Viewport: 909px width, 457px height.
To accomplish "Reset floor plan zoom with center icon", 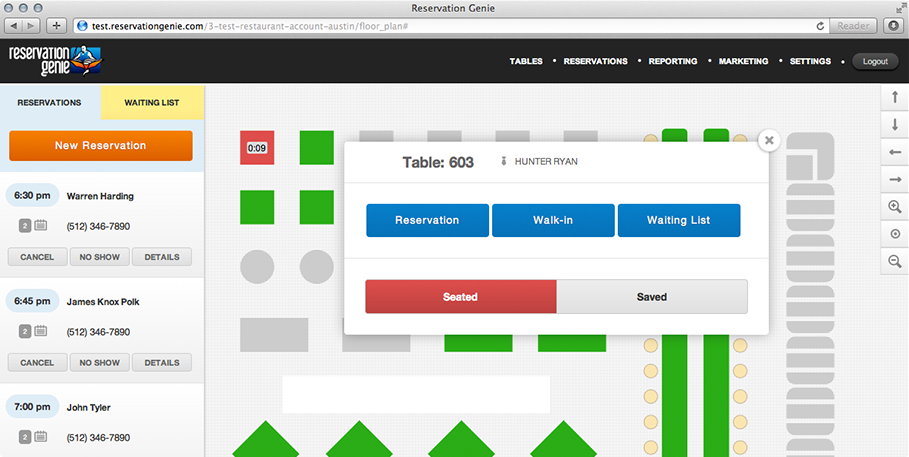I will point(895,234).
